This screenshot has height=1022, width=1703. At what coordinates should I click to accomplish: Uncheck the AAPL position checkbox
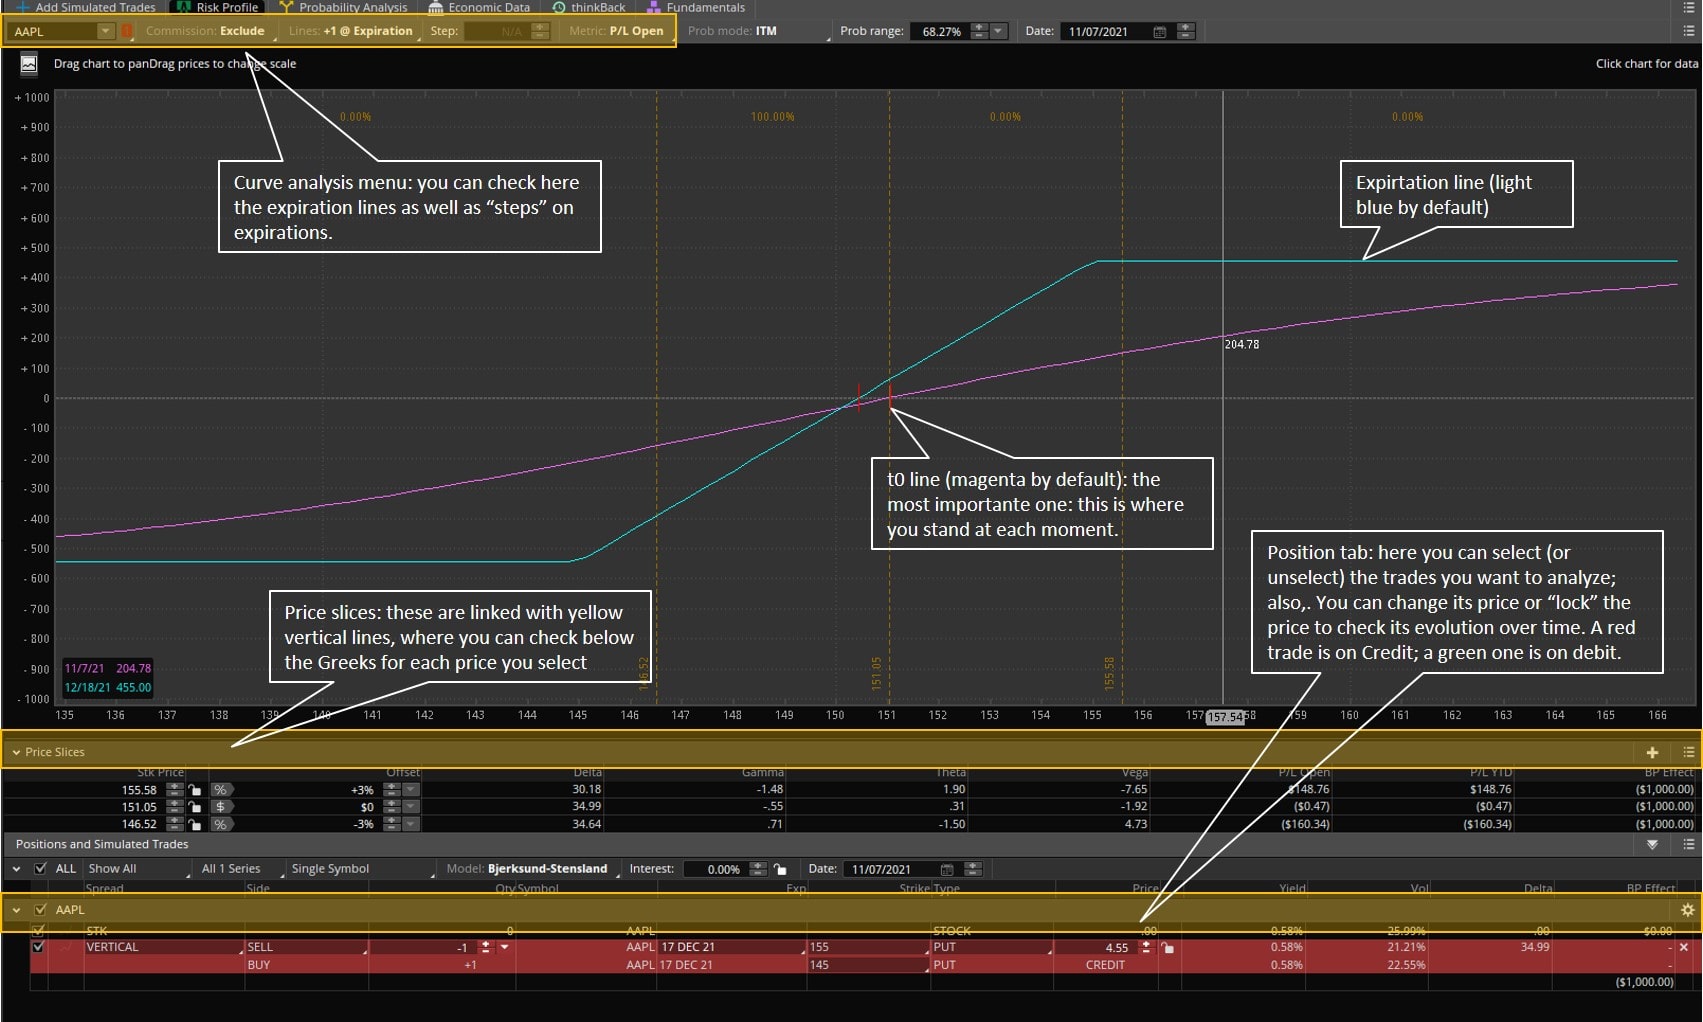pyautogui.click(x=40, y=910)
